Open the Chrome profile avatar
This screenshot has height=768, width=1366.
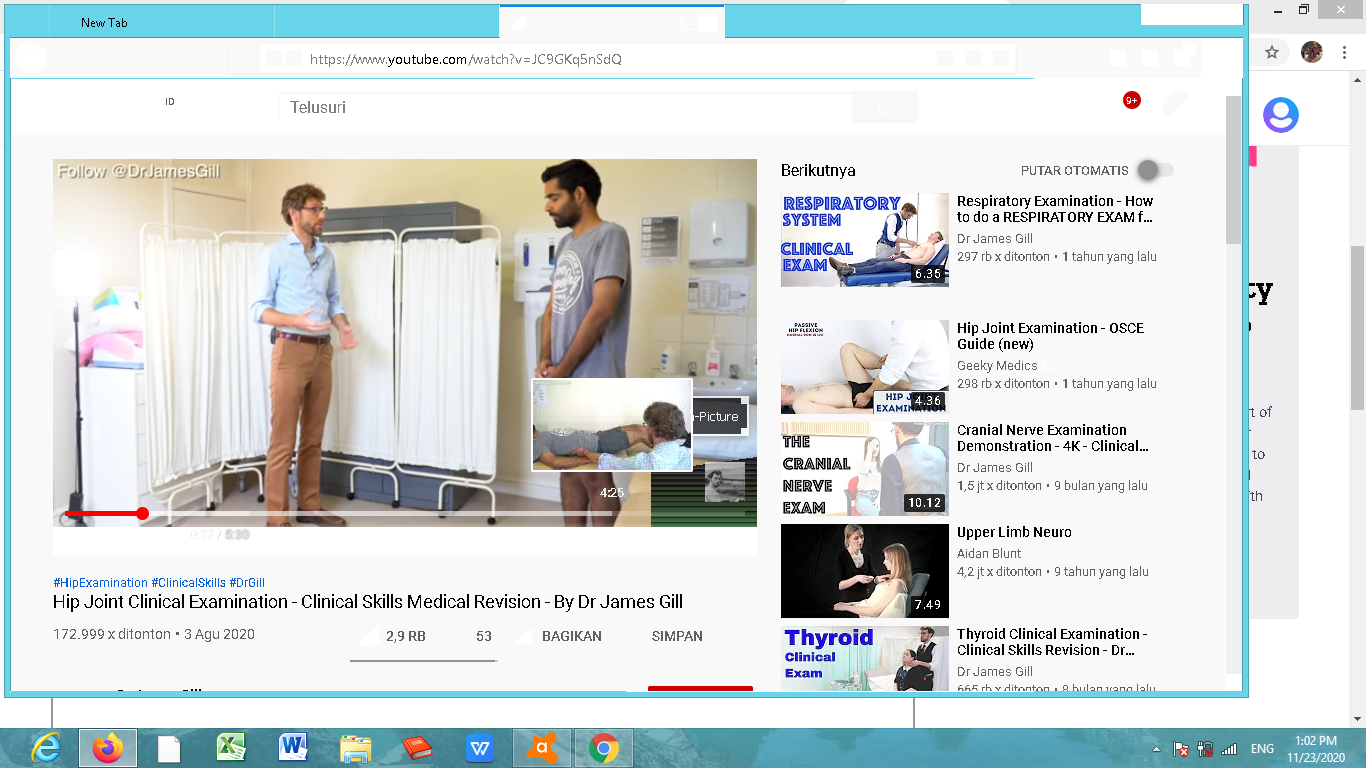[1312, 52]
